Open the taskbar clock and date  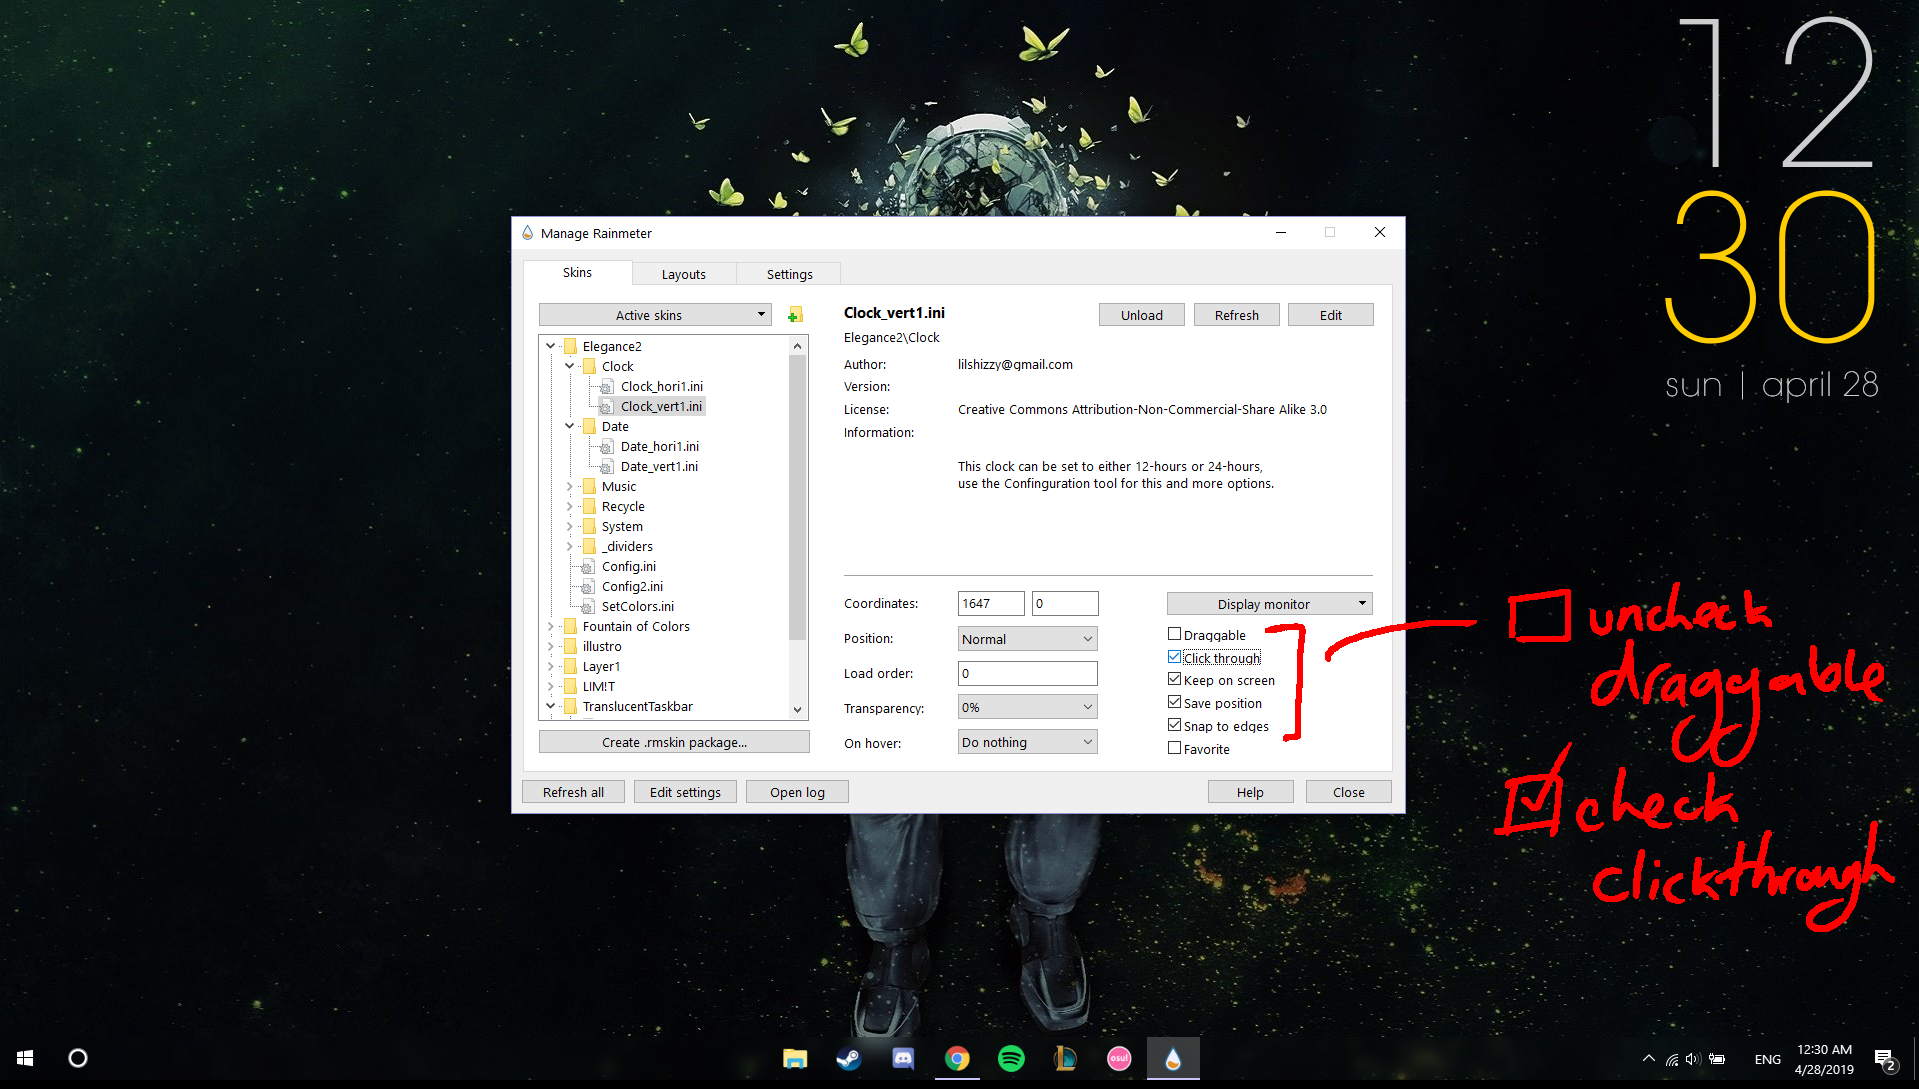(x=1824, y=1059)
